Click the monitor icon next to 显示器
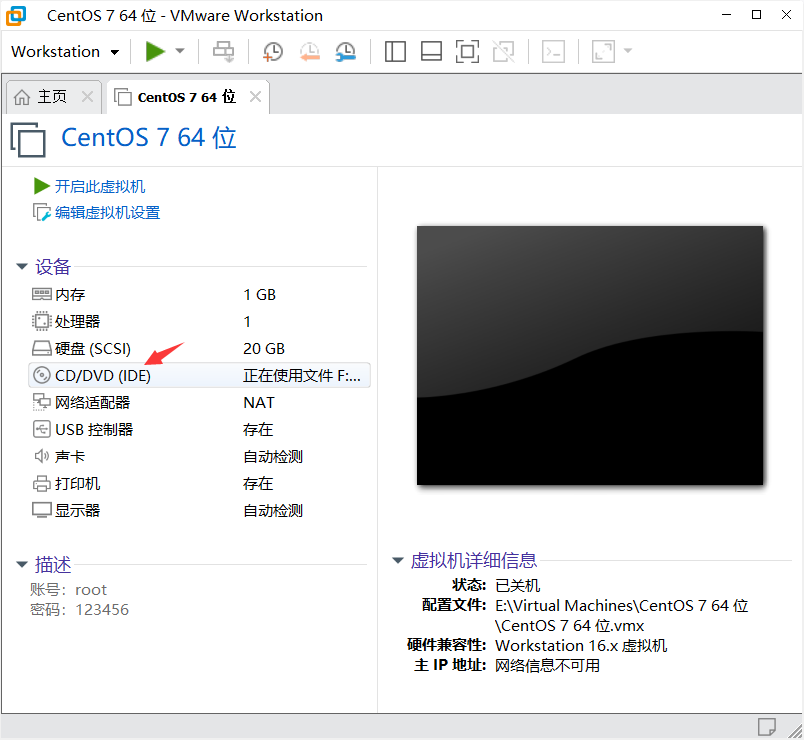Viewport: 804px width, 740px height. [42, 510]
